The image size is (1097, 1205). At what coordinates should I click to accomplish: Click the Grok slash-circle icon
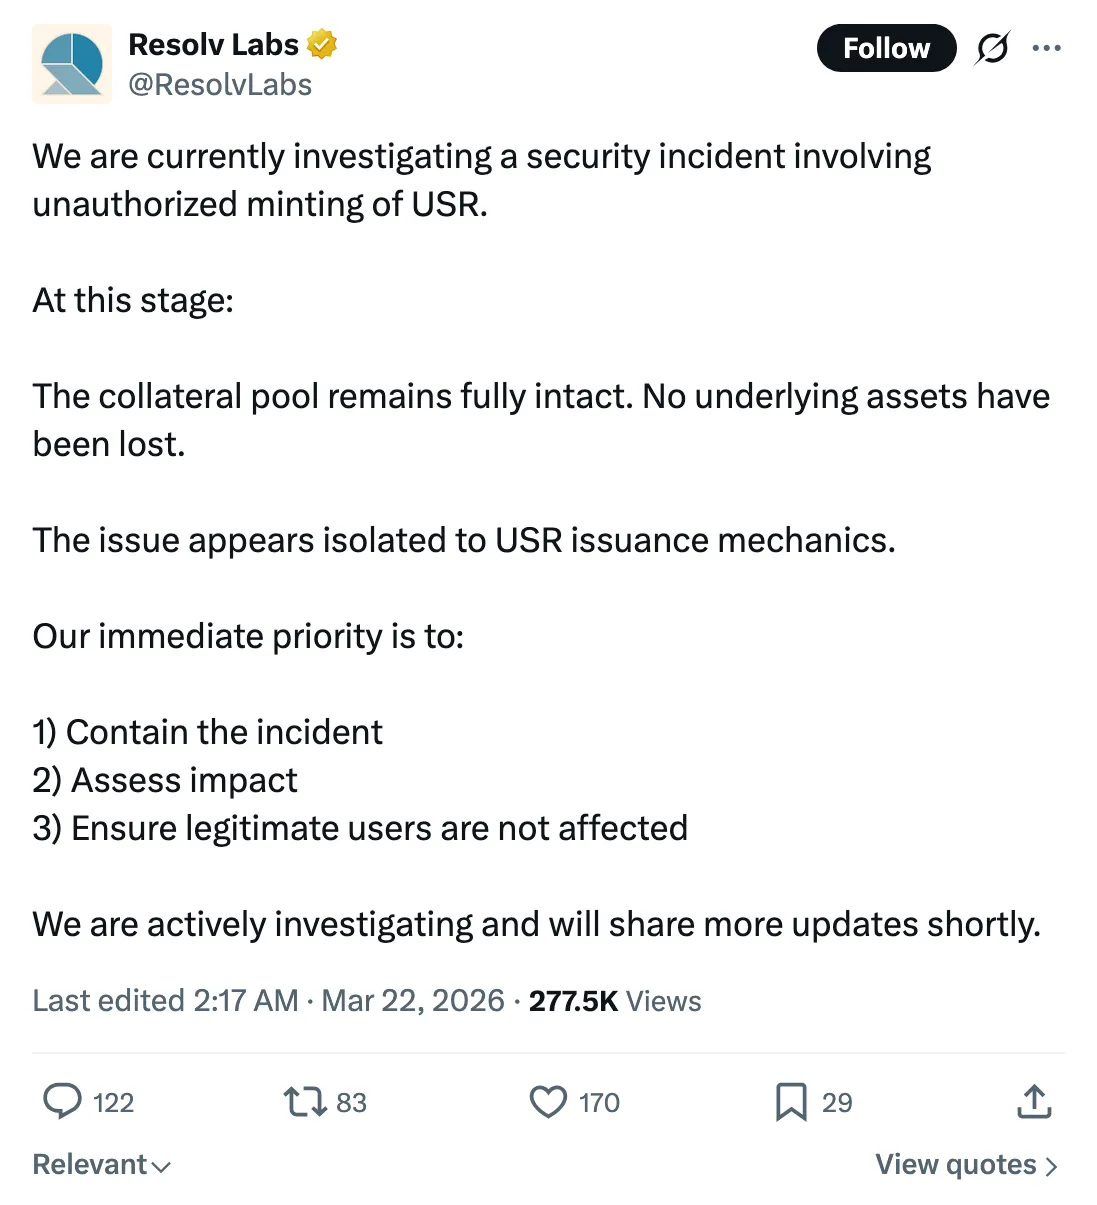click(991, 48)
